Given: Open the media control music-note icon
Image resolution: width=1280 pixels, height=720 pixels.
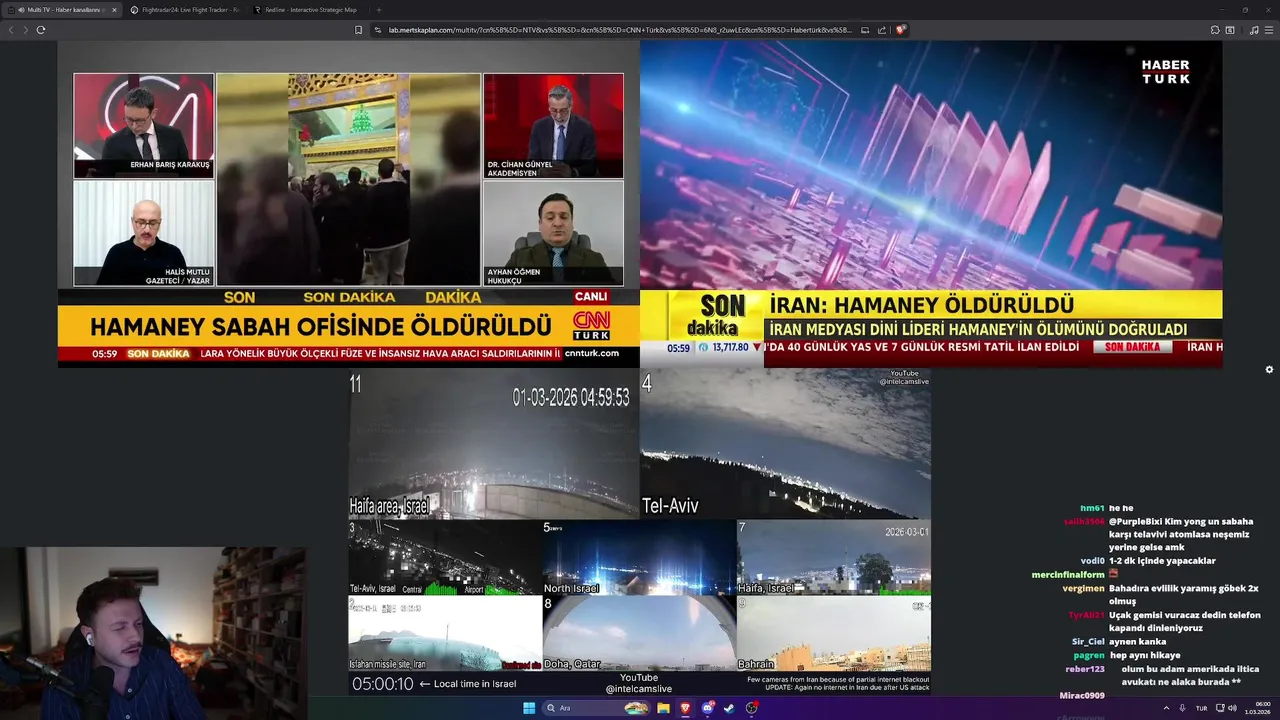Looking at the screenshot, I should click(x=1254, y=30).
